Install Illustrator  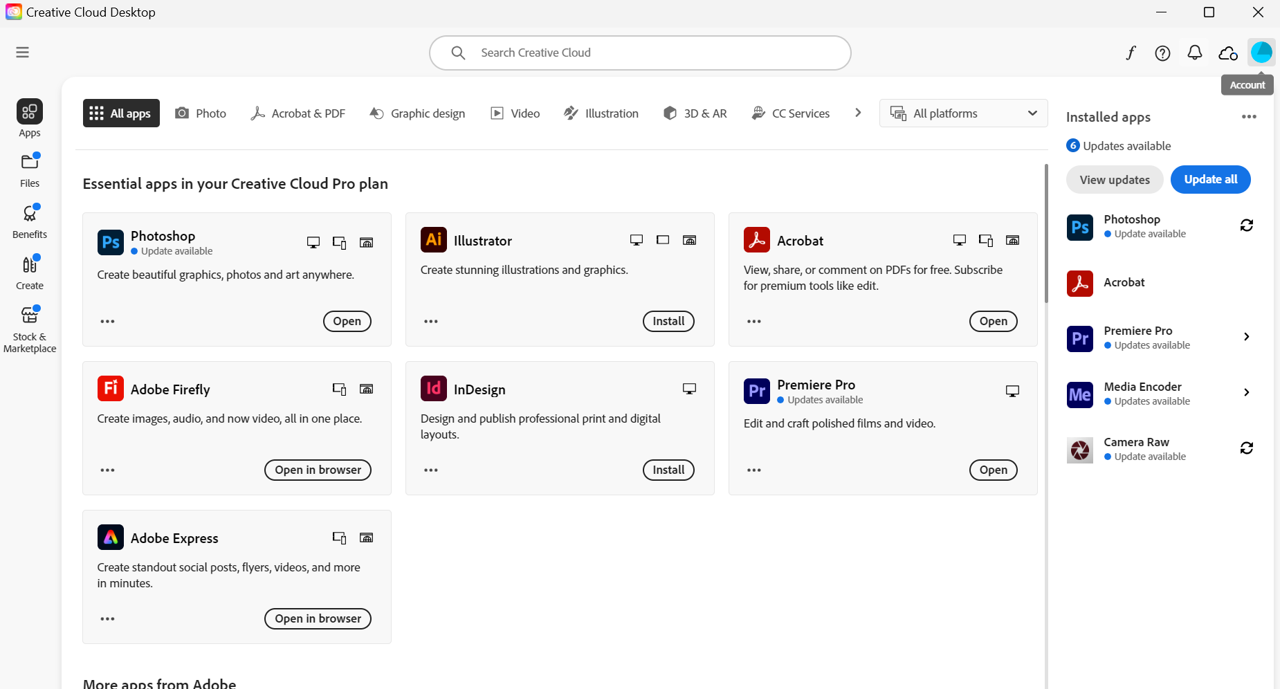[x=668, y=321]
